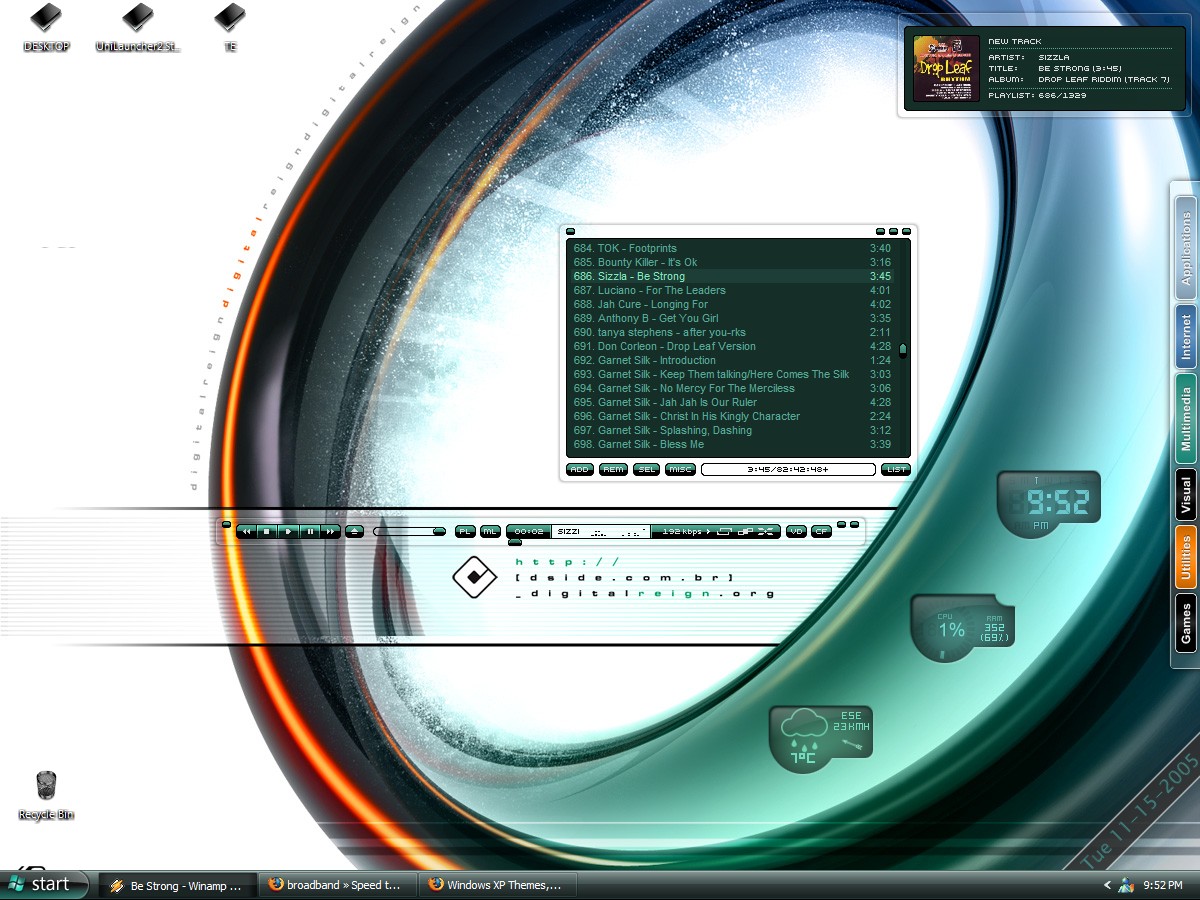
Task: Select '691. Don Corleon - Drop Leaf Version'
Action: tap(732, 346)
